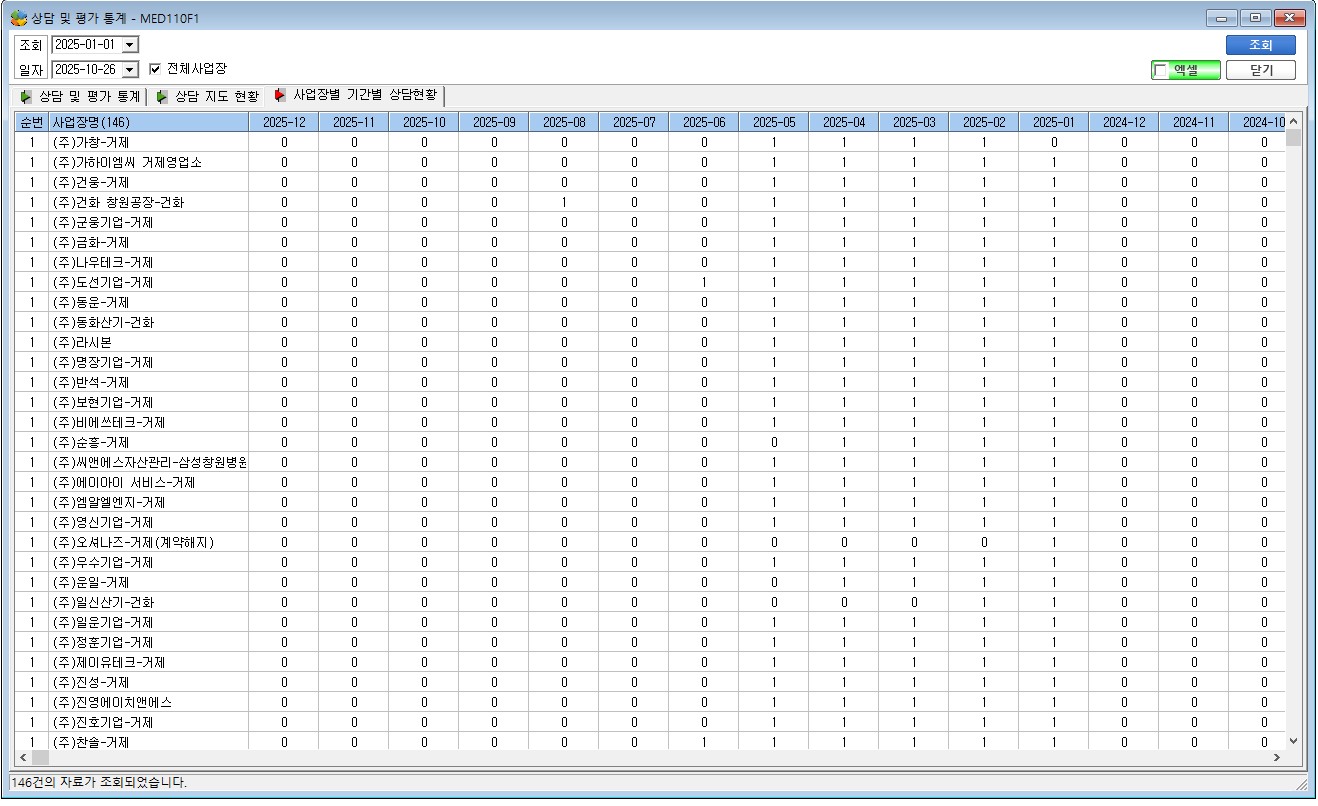Click the red 사업장별 기간별 상담현황 tab icon
This screenshot has height=806, width=1318.
coord(281,96)
